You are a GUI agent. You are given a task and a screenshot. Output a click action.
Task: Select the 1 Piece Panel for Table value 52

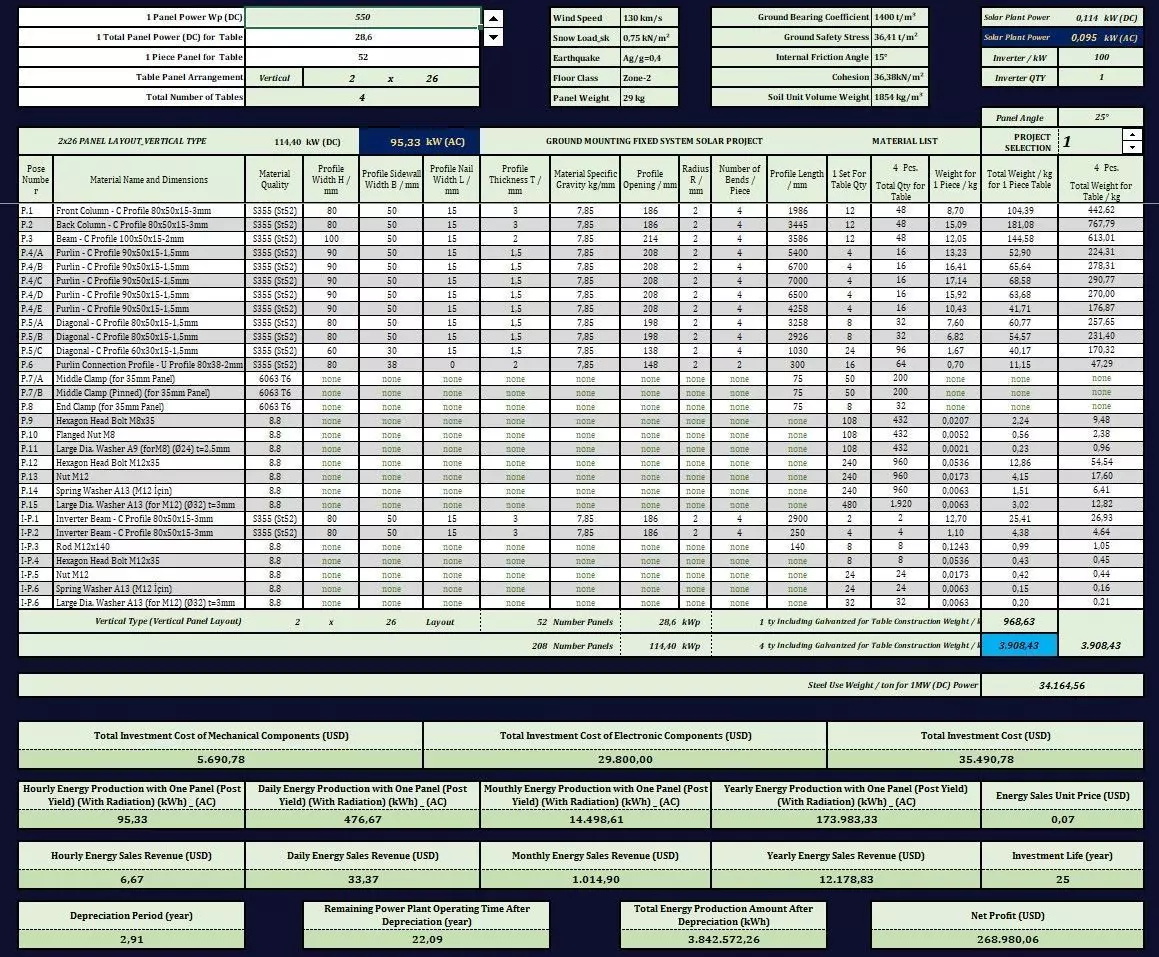pos(362,57)
